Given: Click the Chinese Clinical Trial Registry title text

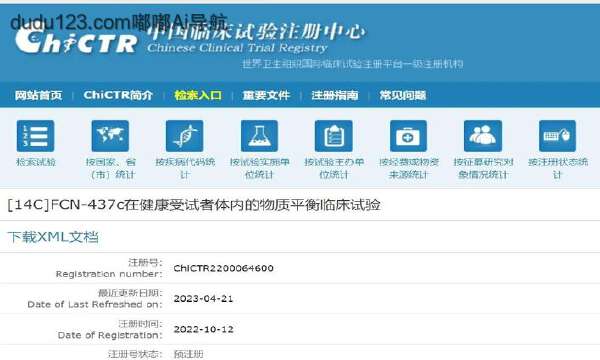Looking at the screenshot, I should 237,48.
